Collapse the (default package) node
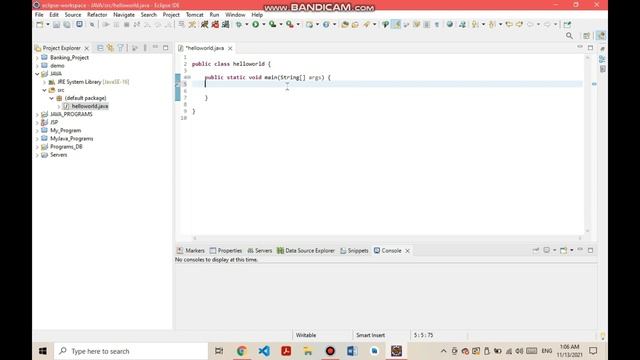The width and height of the screenshot is (640, 360). (x=51, y=98)
